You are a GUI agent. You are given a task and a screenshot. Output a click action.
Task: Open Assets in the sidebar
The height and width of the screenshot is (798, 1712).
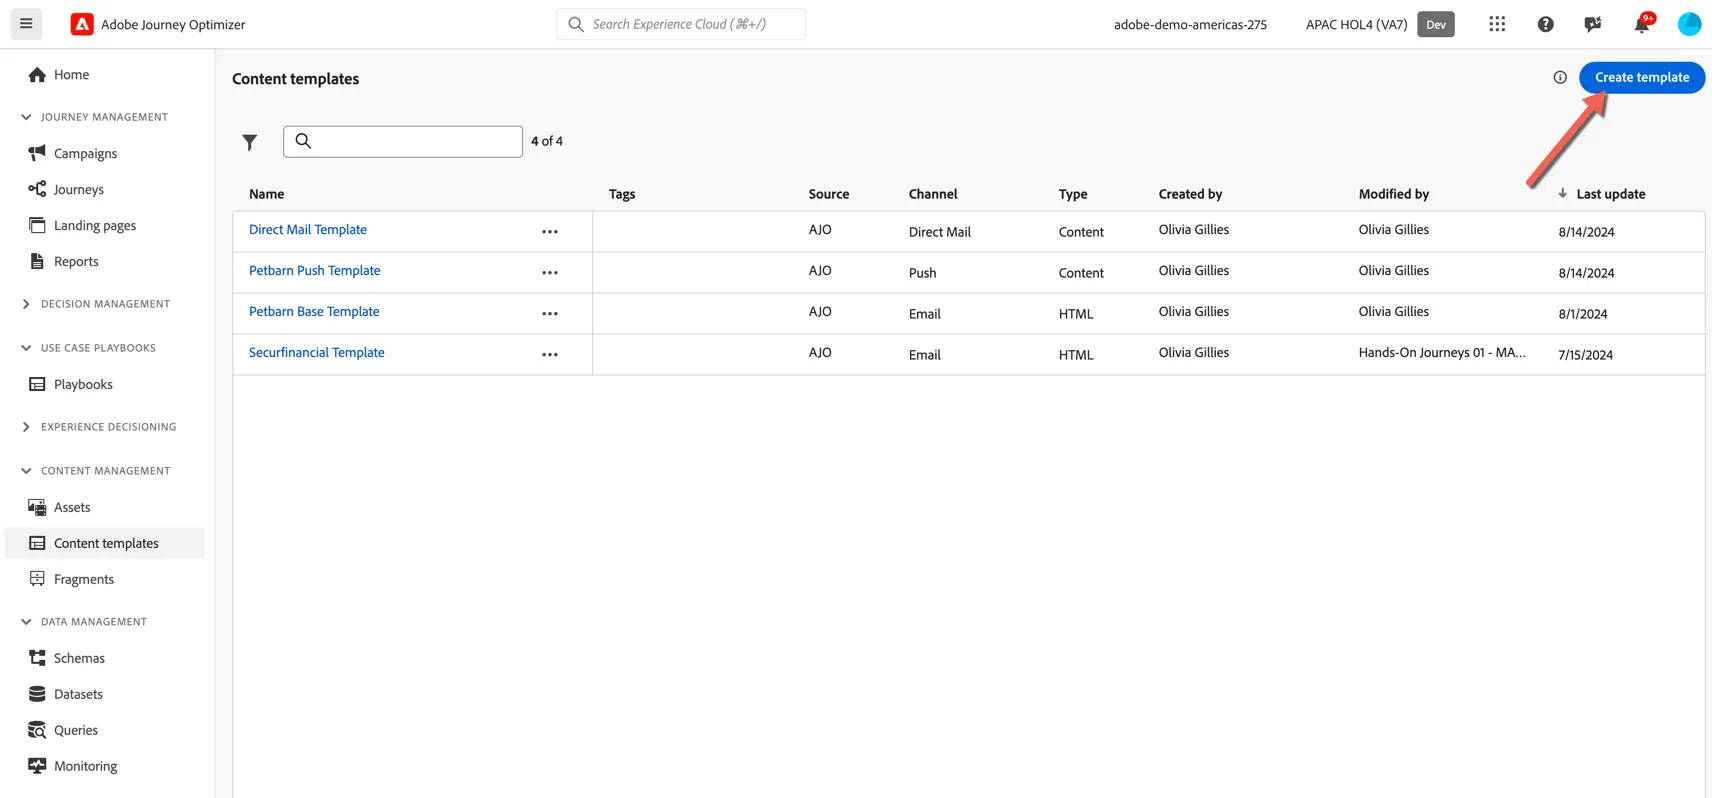coord(72,508)
